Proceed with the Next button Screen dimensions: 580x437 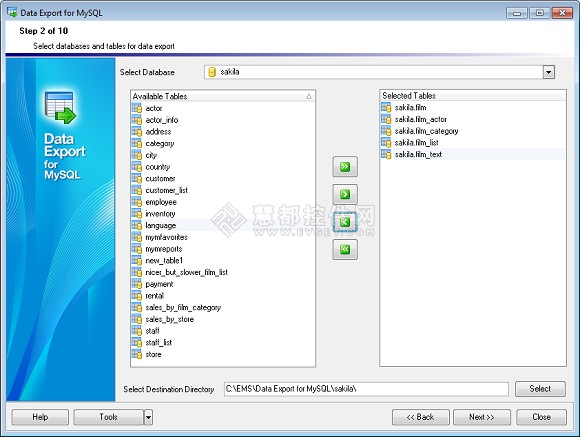(x=482, y=417)
